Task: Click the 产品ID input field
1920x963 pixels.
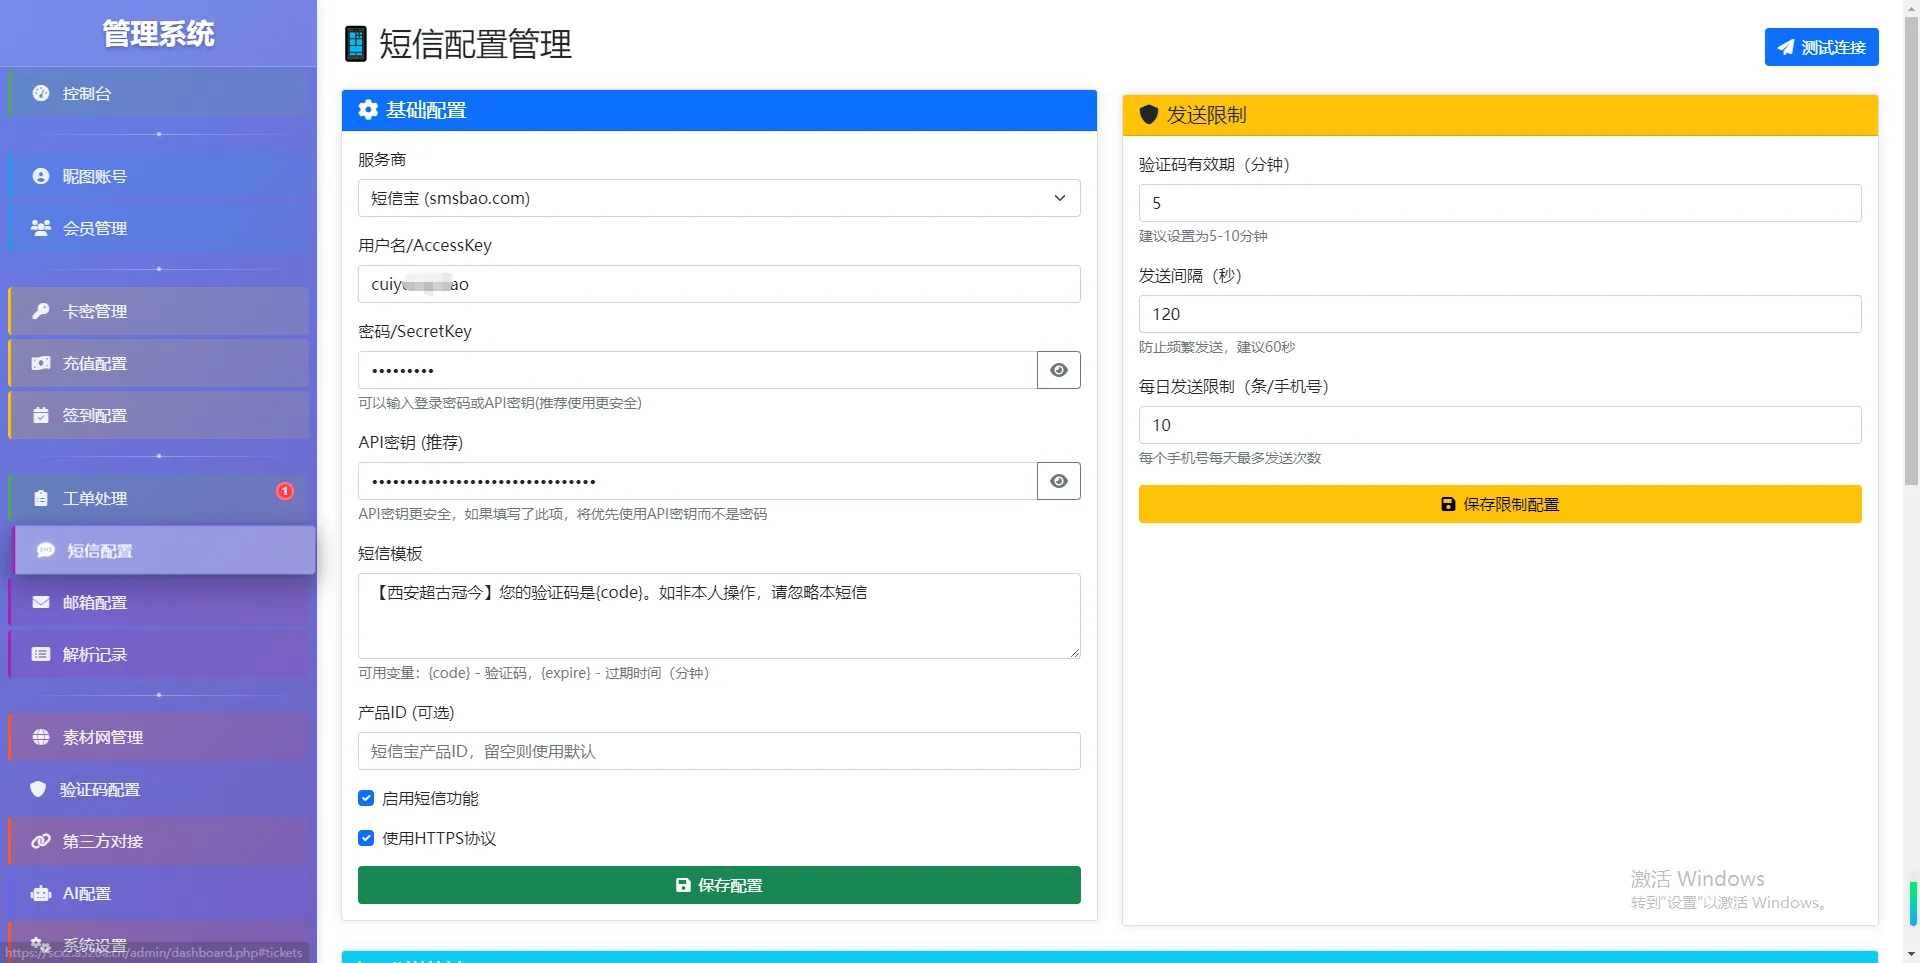Action: [x=718, y=750]
